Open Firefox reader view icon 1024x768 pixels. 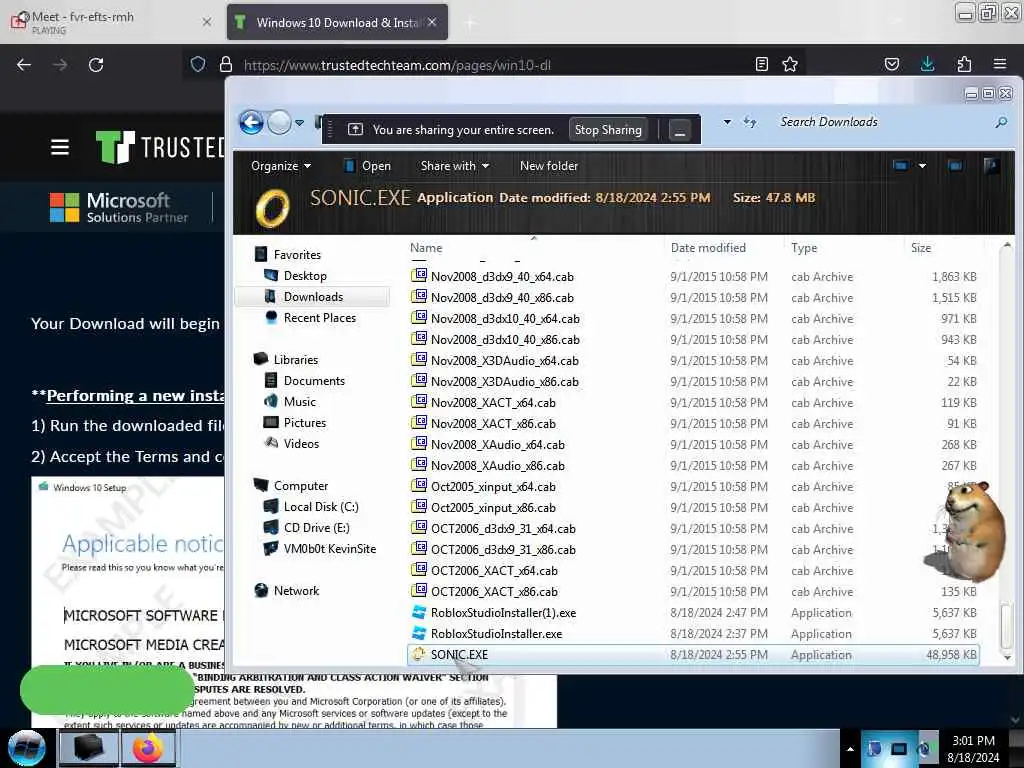point(761,64)
